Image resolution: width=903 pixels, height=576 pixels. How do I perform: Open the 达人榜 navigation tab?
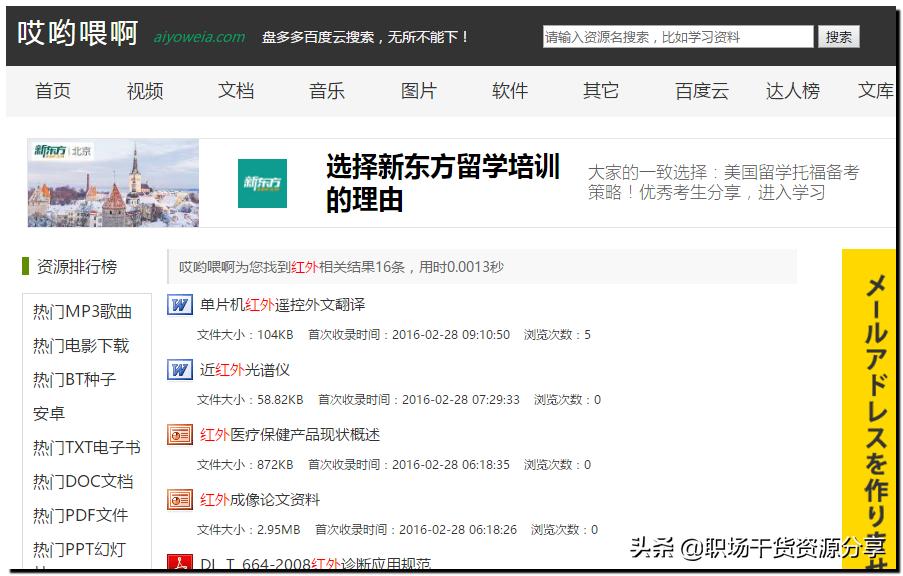(x=792, y=91)
